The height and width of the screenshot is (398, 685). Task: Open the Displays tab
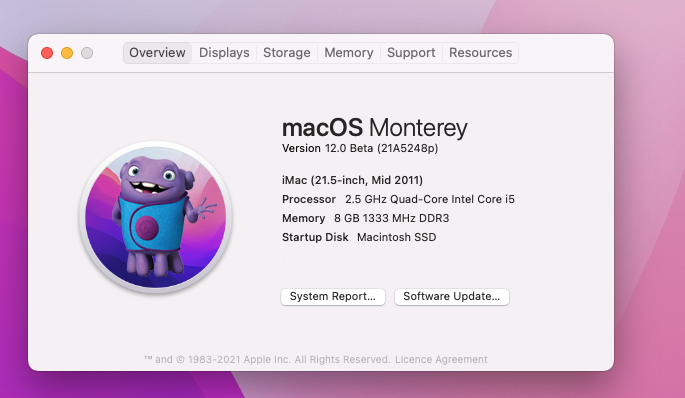coord(224,53)
